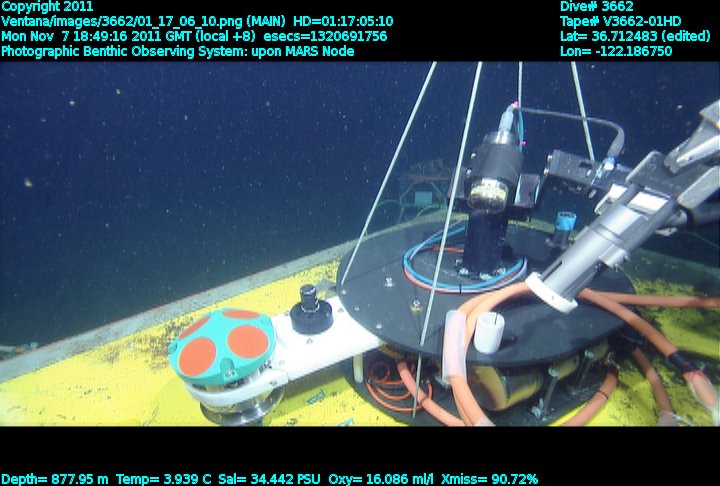Click the Depth= 877.95 m reading
Image resolution: width=720 pixels, height=486 pixels.
click(x=55, y=479)
